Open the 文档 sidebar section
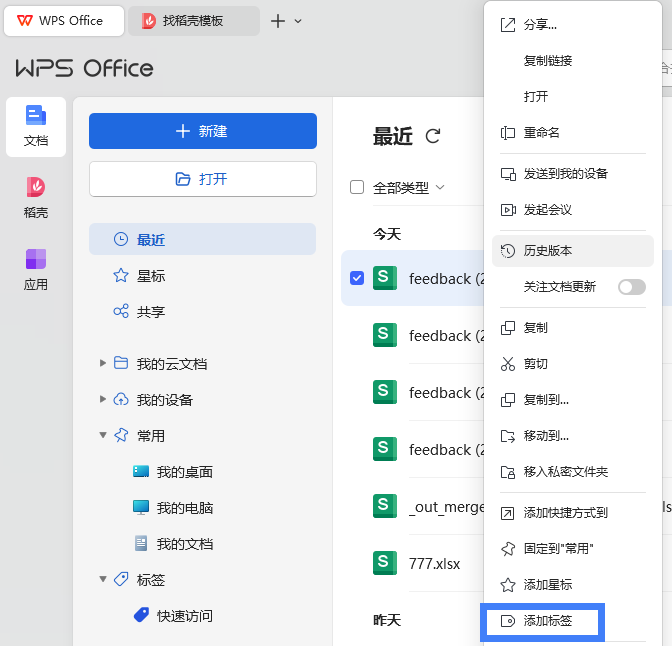This screenshot has height=646, width=672. [x=36, y=126]
